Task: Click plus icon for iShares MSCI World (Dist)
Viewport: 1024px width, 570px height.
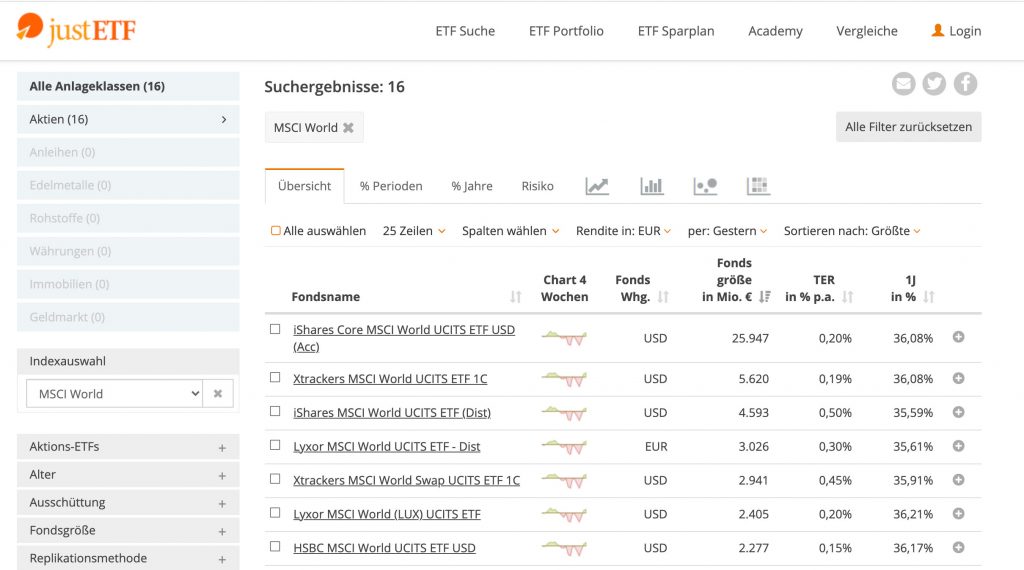Action: (x=958, y=412)
